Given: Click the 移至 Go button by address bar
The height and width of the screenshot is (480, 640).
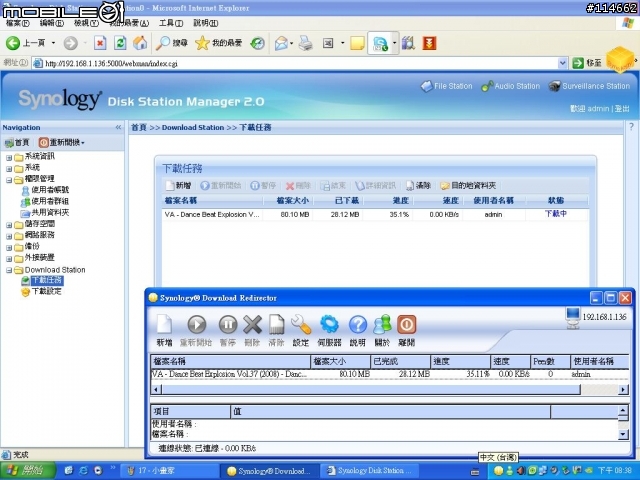Looking at the screenshot, I should coord(587,63).
